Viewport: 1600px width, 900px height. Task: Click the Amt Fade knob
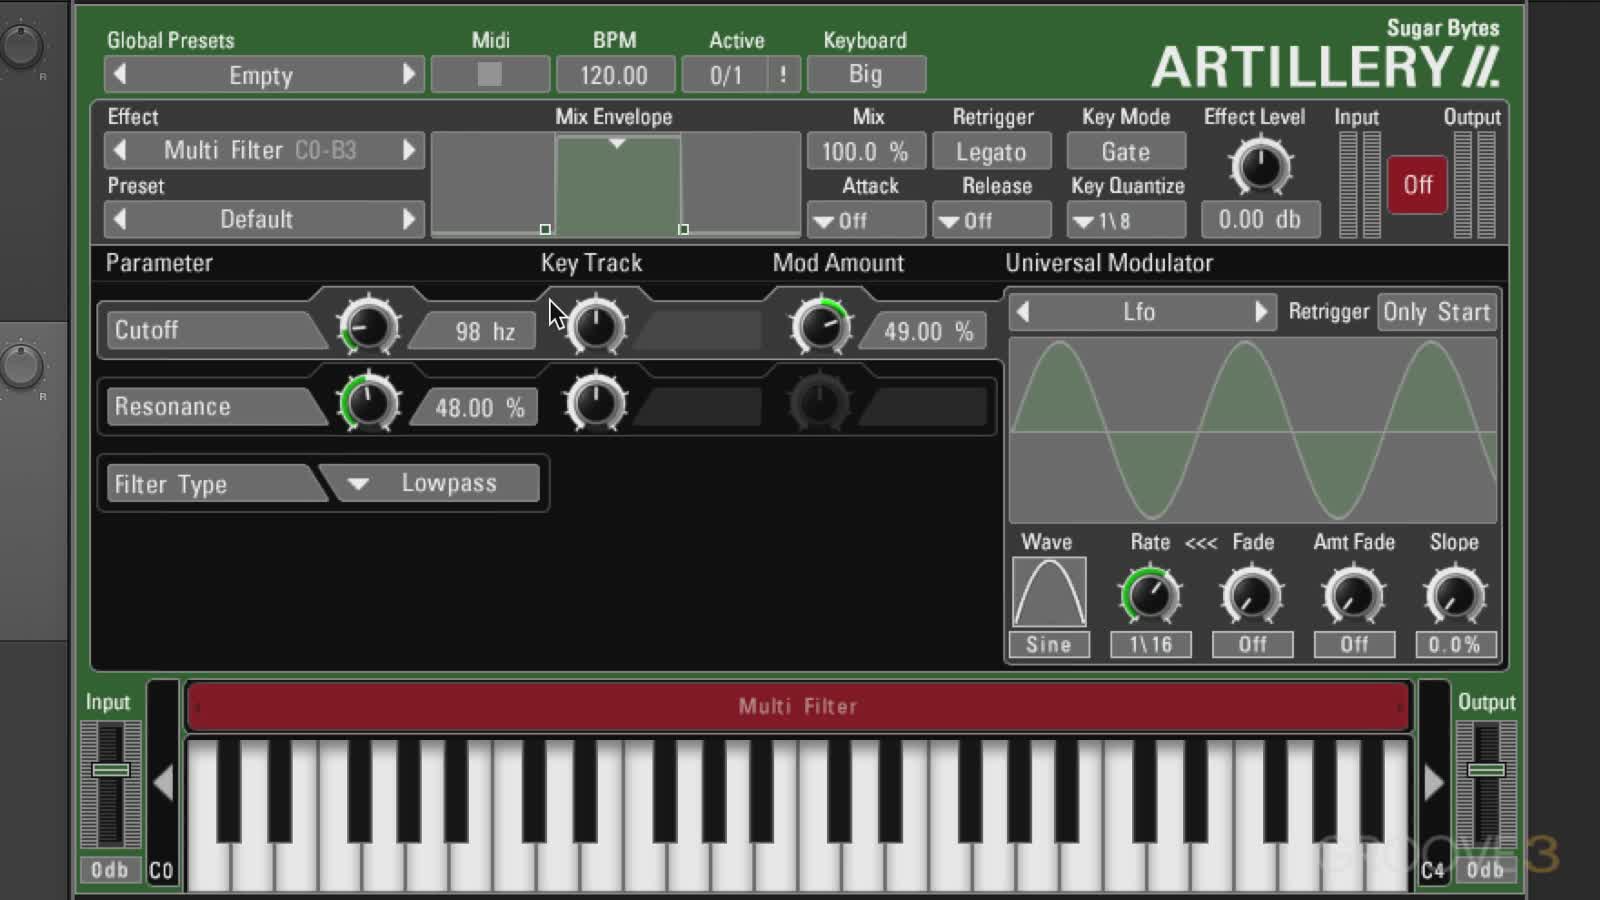(1354, 596)
